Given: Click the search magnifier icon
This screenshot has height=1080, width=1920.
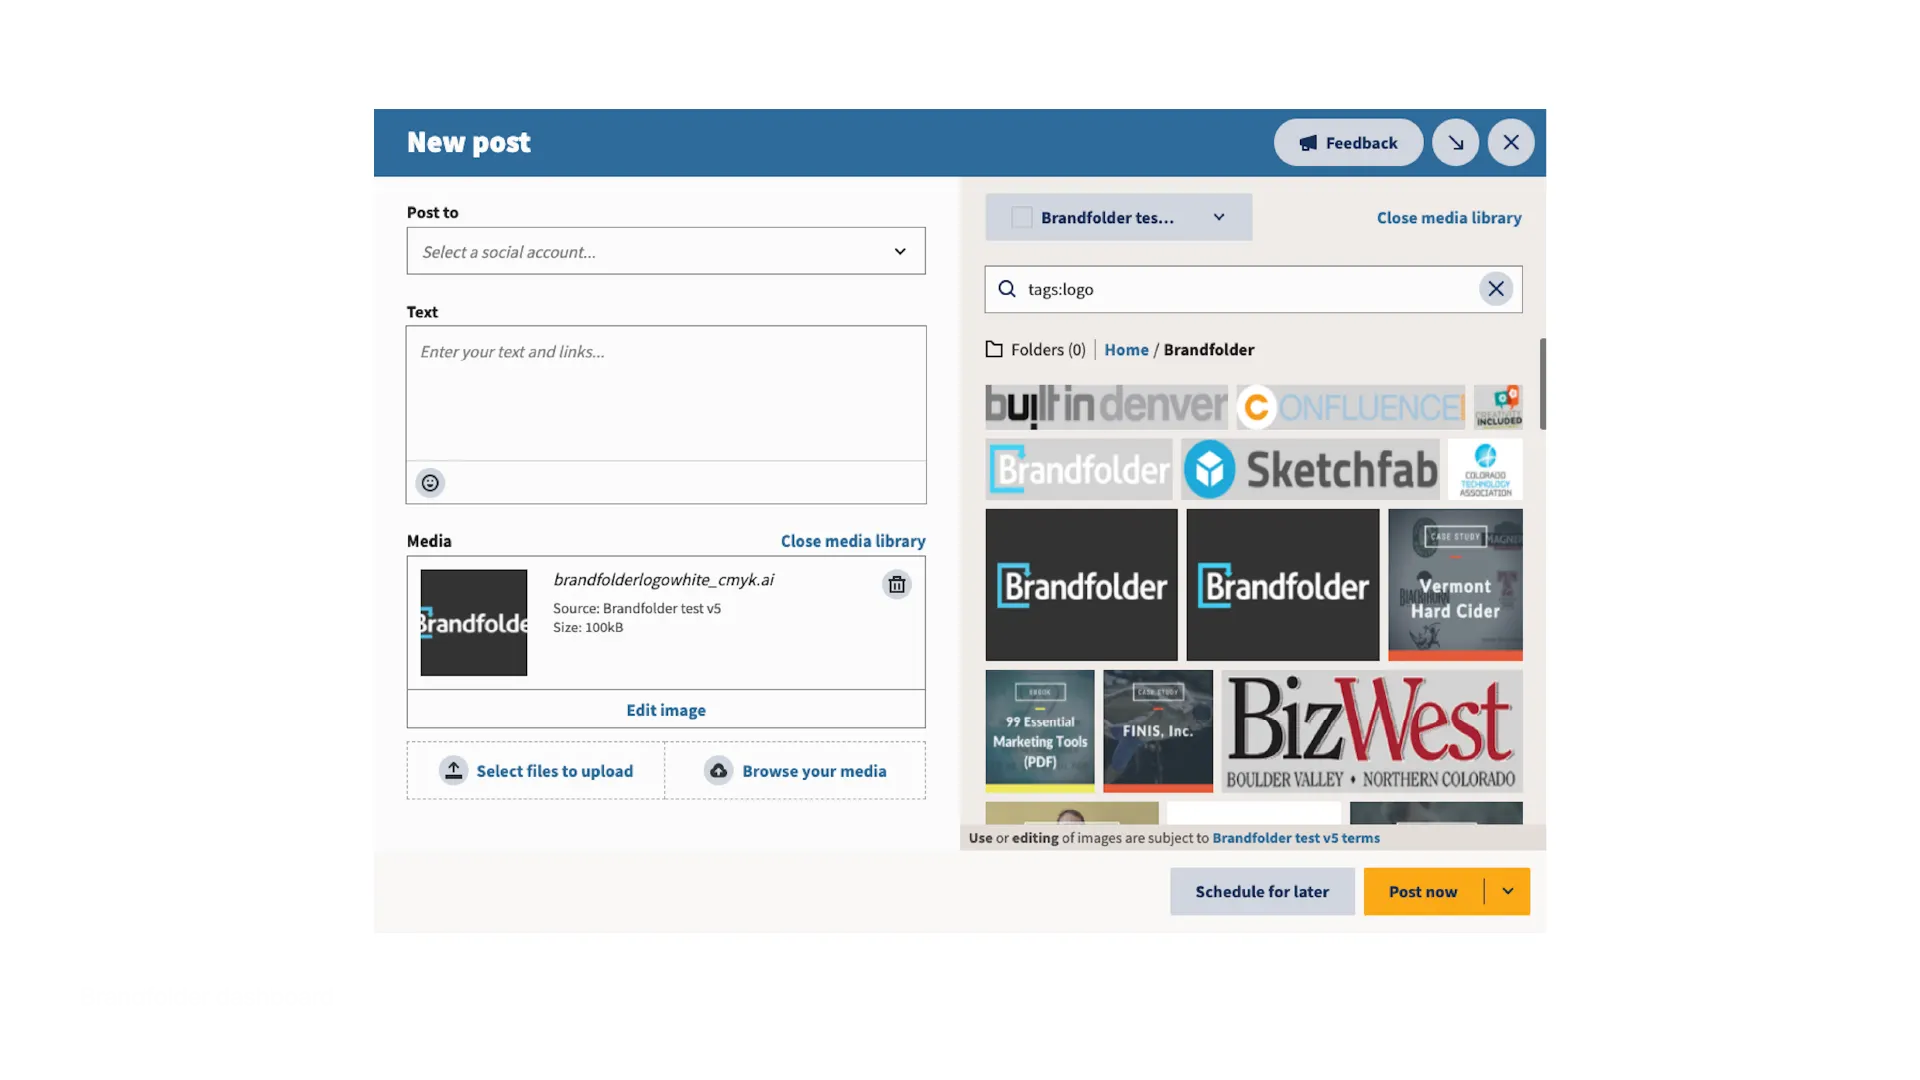Looking at the screenshot, I should pos(1007,289).
